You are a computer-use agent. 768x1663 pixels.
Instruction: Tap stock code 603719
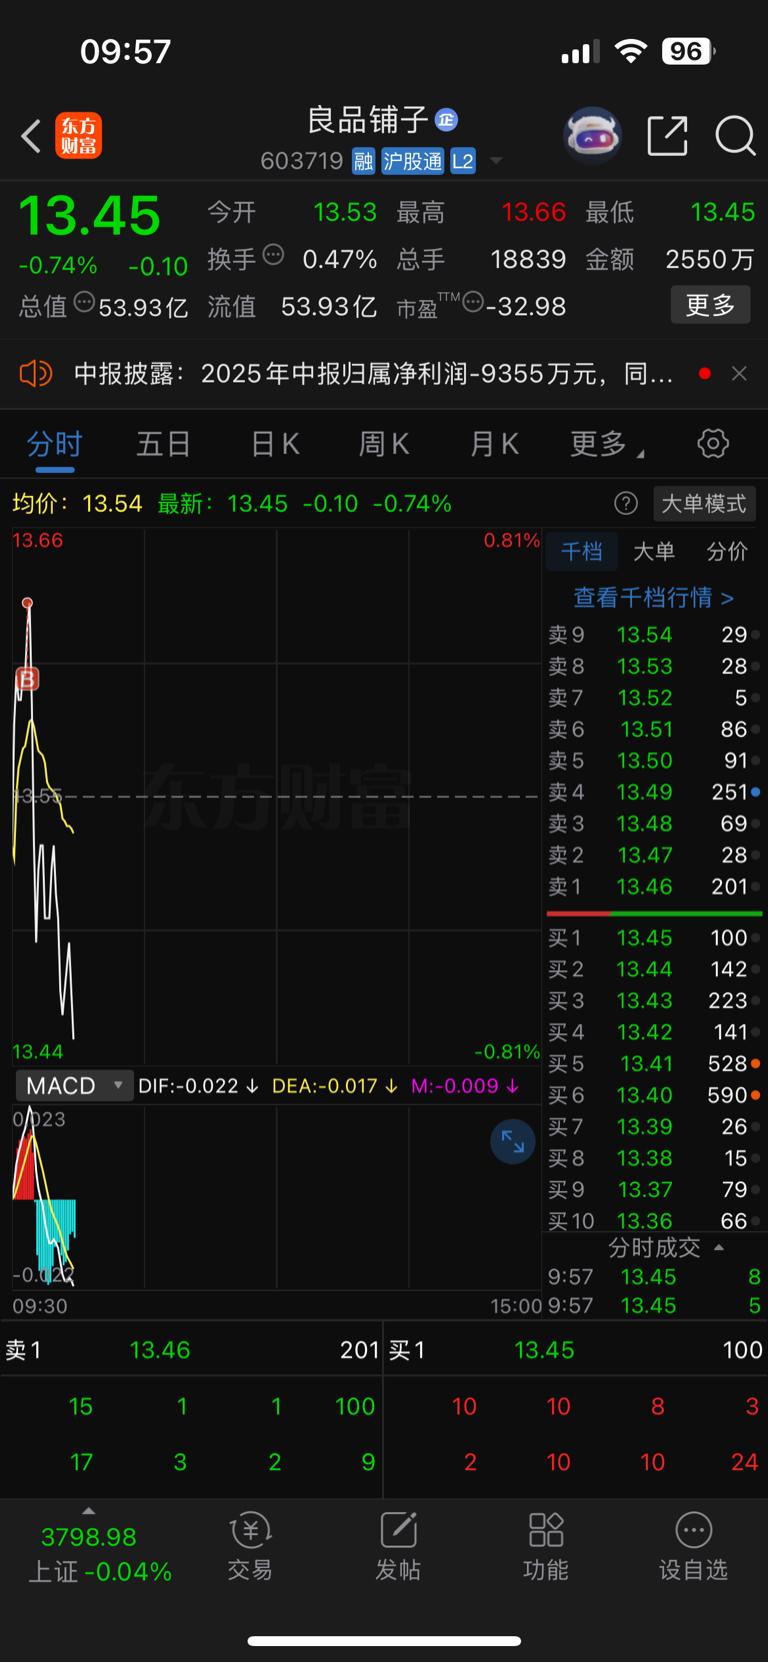pyautogui.click(x=301, y=161)
